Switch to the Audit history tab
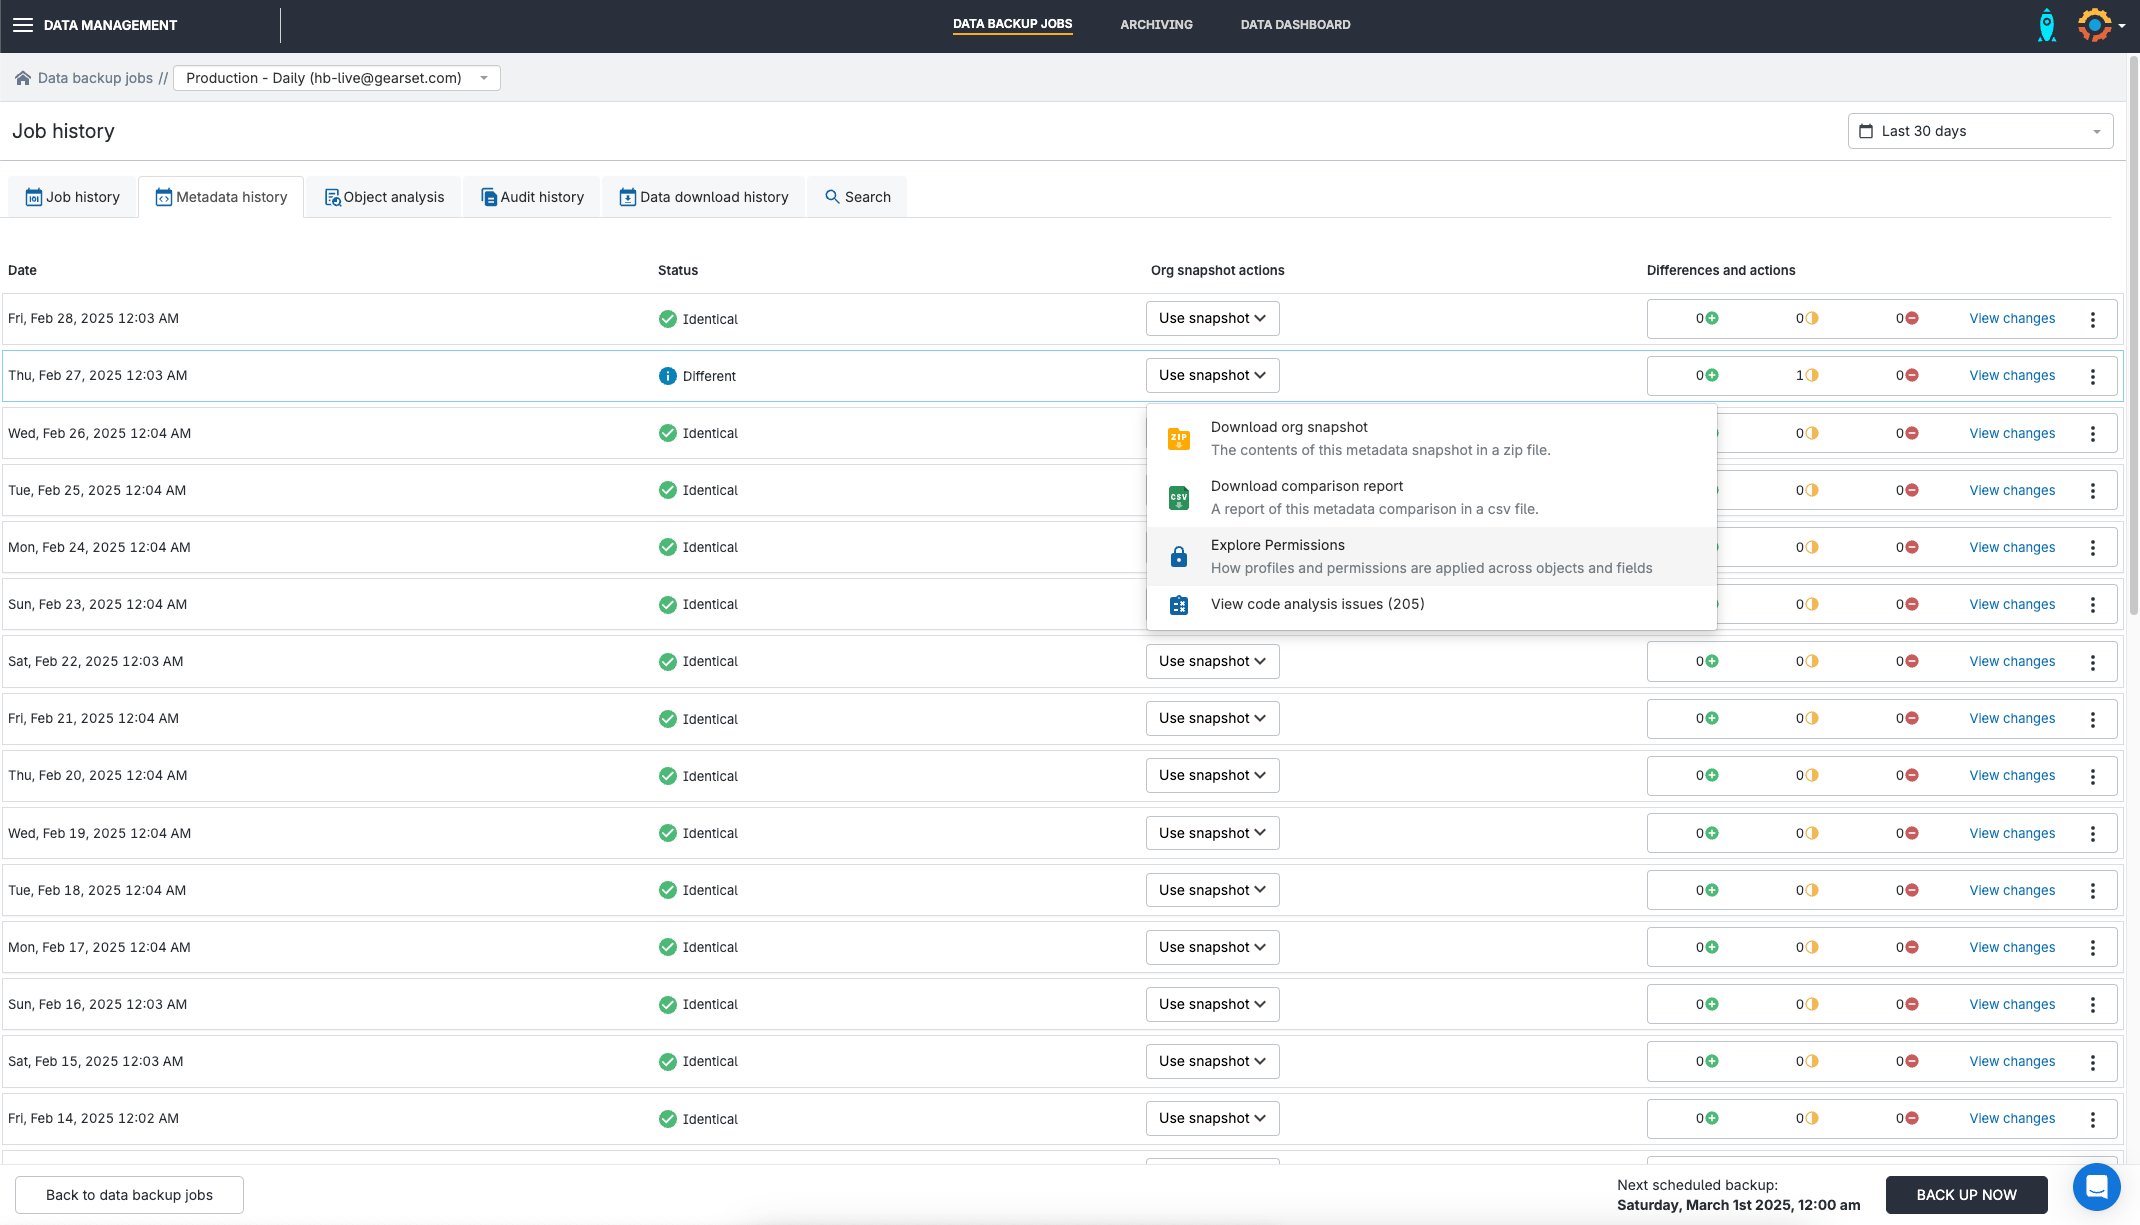This screenshot has width=2140, height=1225. pyautogui.click(x=532, y=197)
